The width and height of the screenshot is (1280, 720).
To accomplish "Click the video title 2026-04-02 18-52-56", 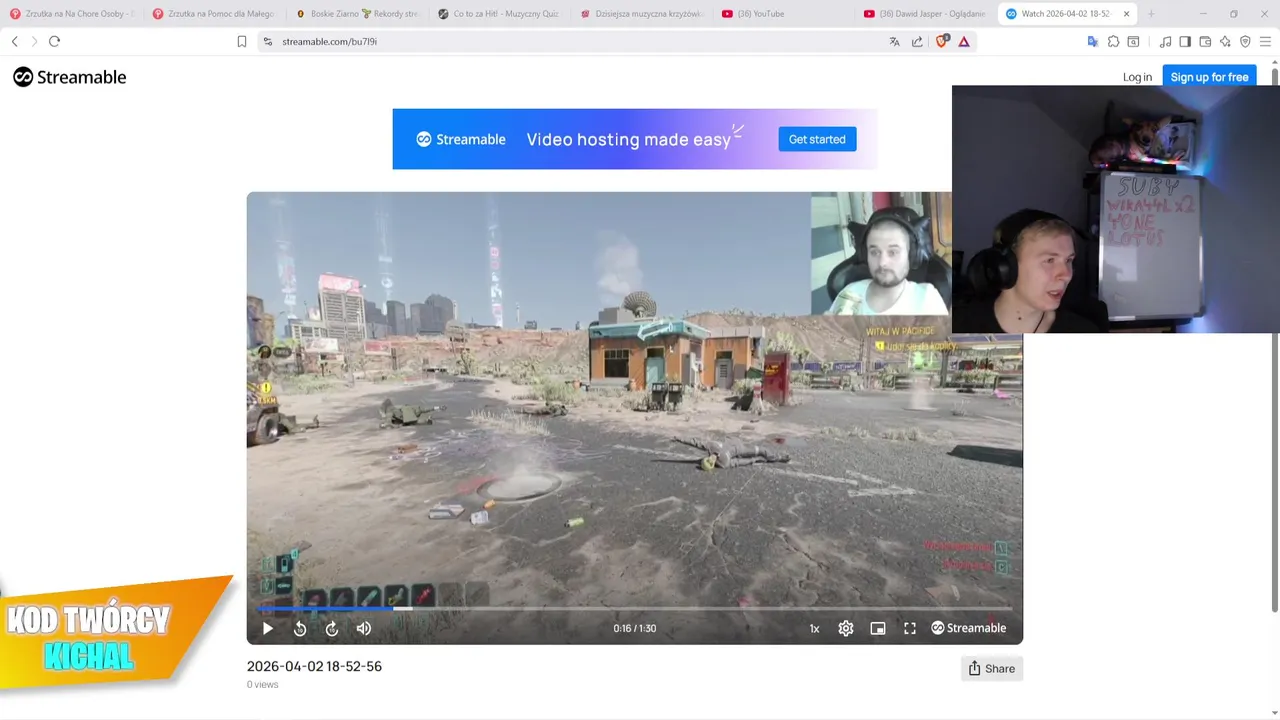I will tap(314, 666).
